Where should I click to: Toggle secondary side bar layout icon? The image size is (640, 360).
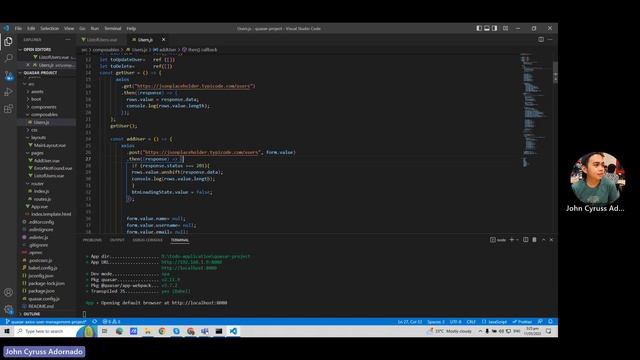(x=494, y=28)
